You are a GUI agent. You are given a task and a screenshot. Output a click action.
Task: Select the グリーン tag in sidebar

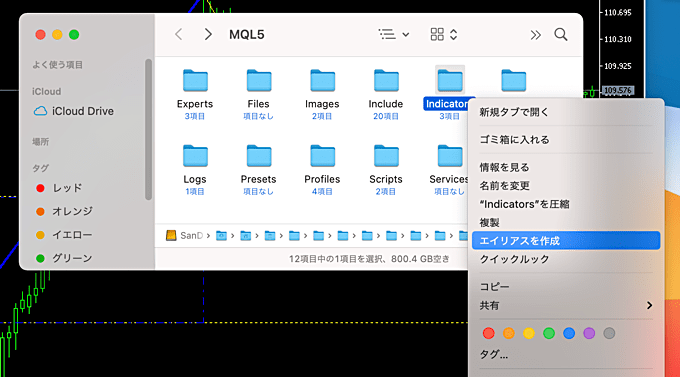[64, 258]
